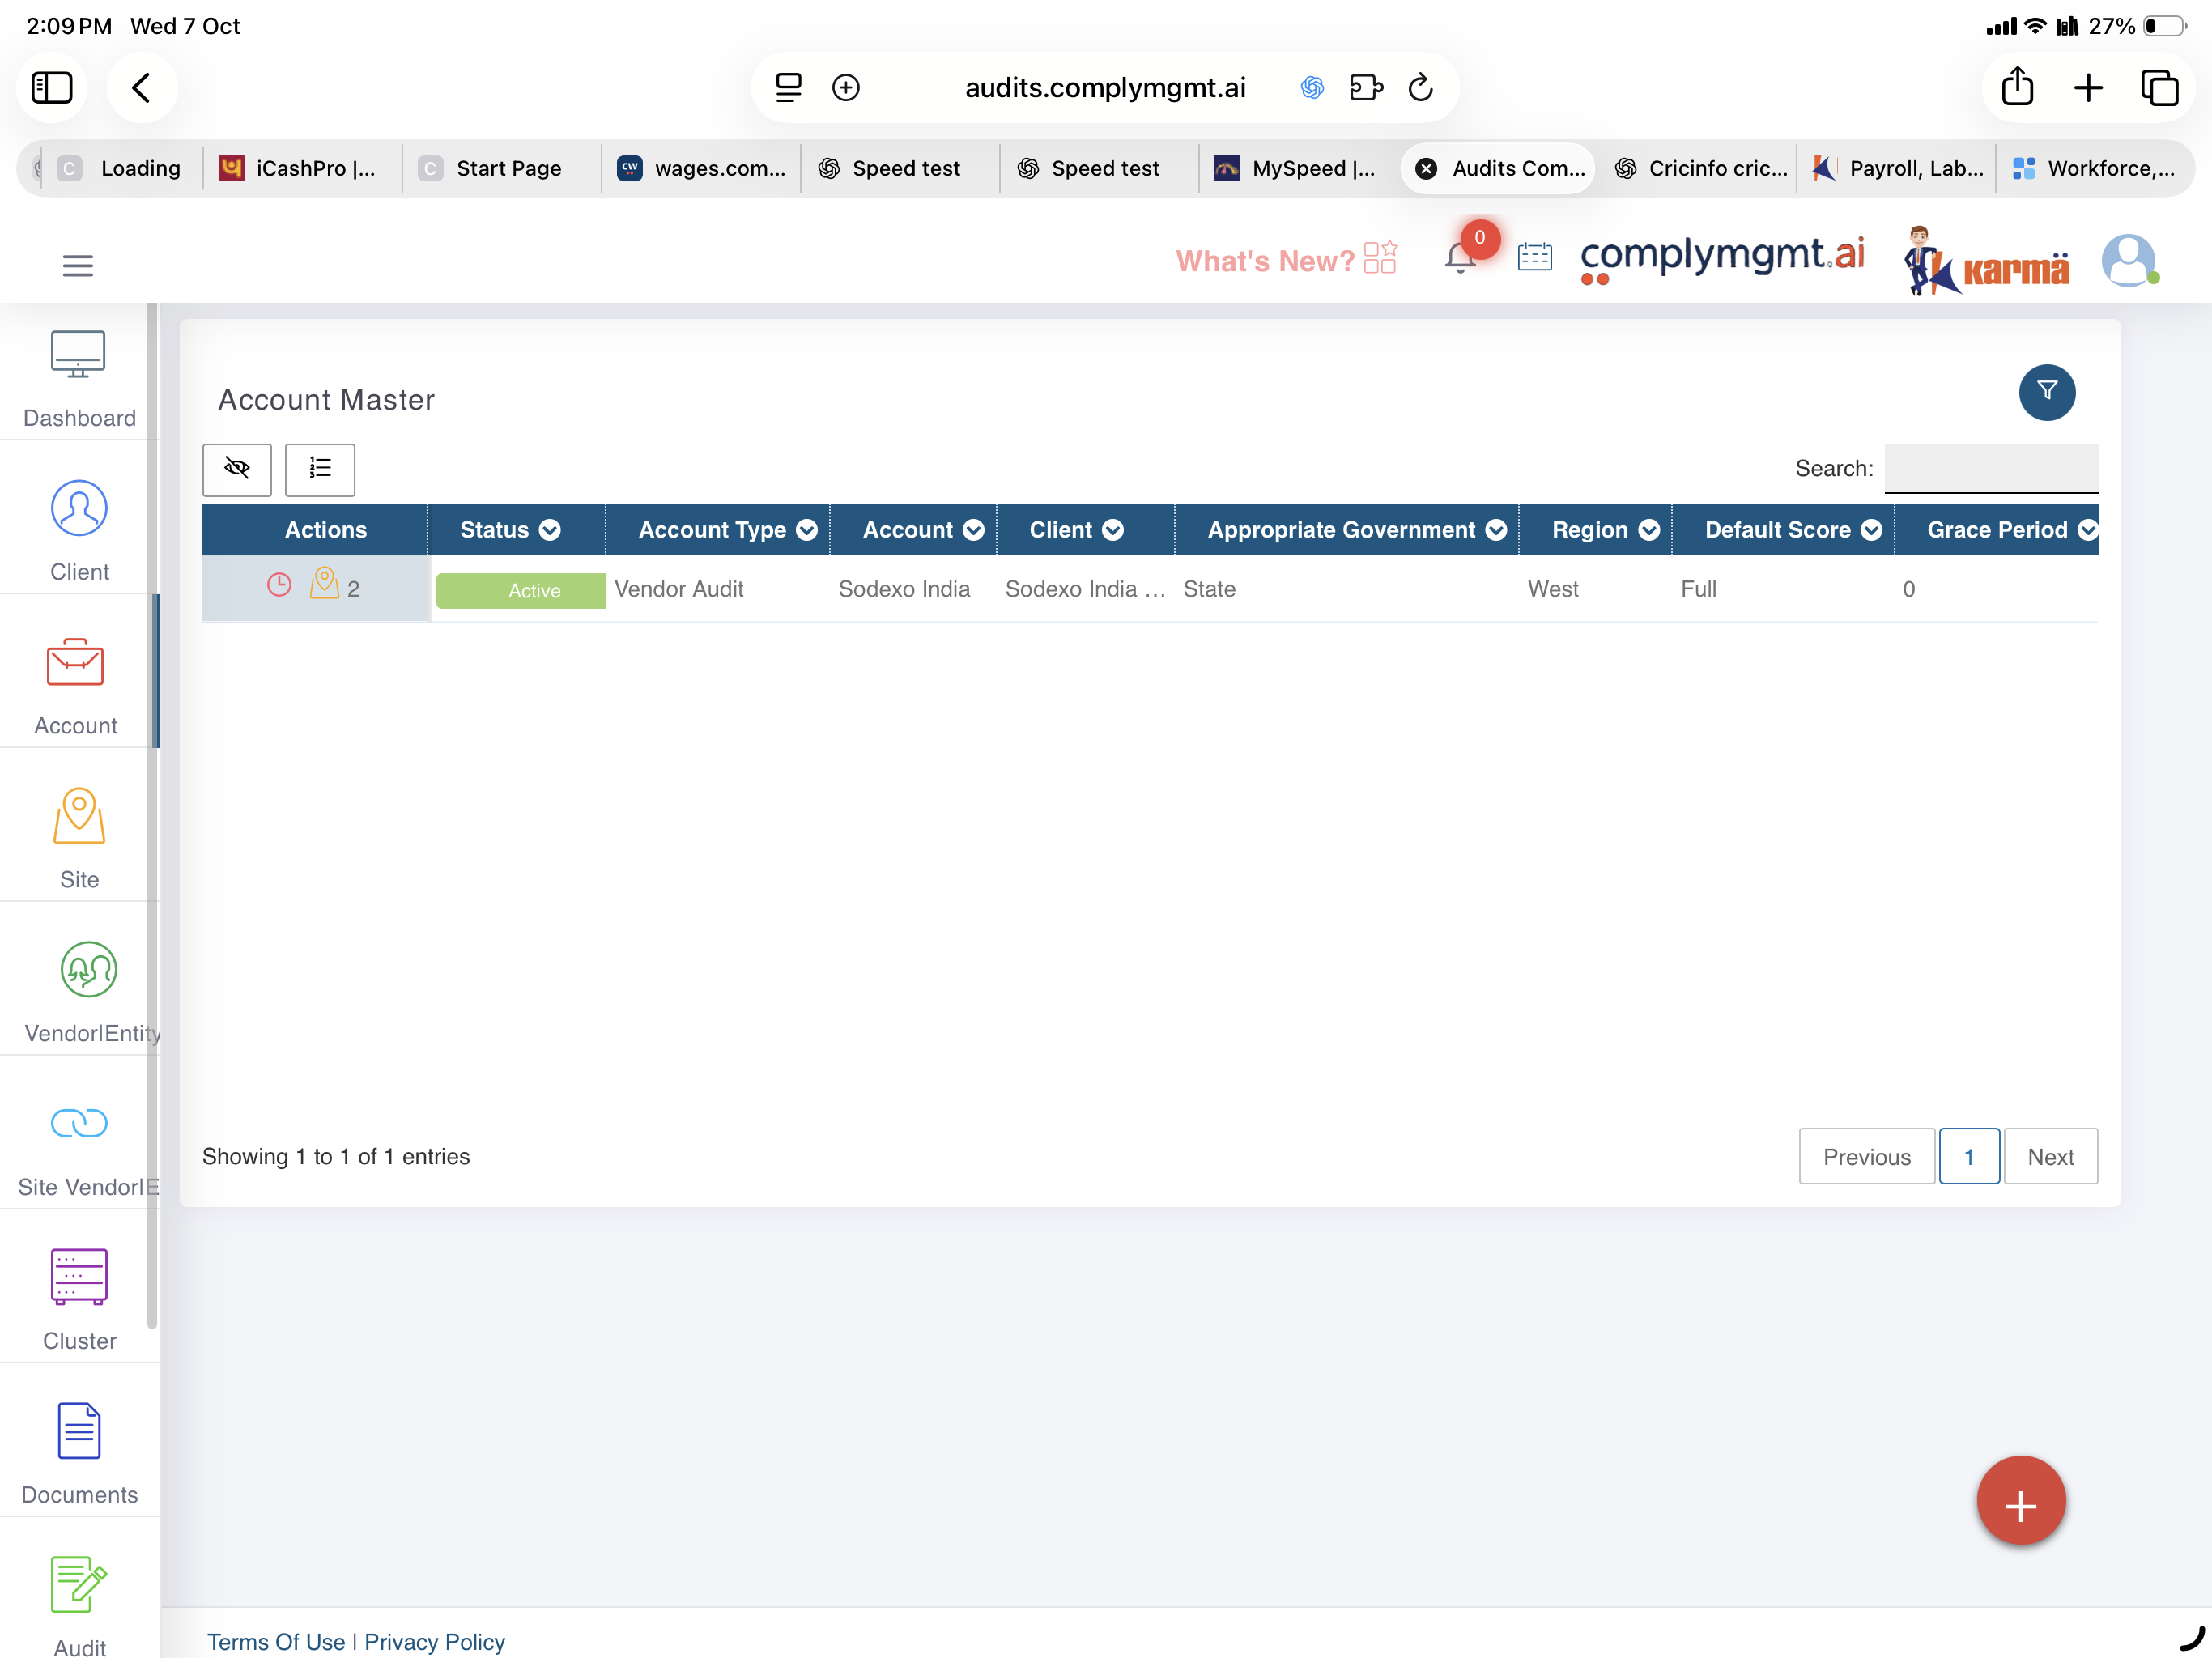Screen dimensions: 2212x1658
Task: Open the Dashboard sidebar item
Action: point(79,379)
